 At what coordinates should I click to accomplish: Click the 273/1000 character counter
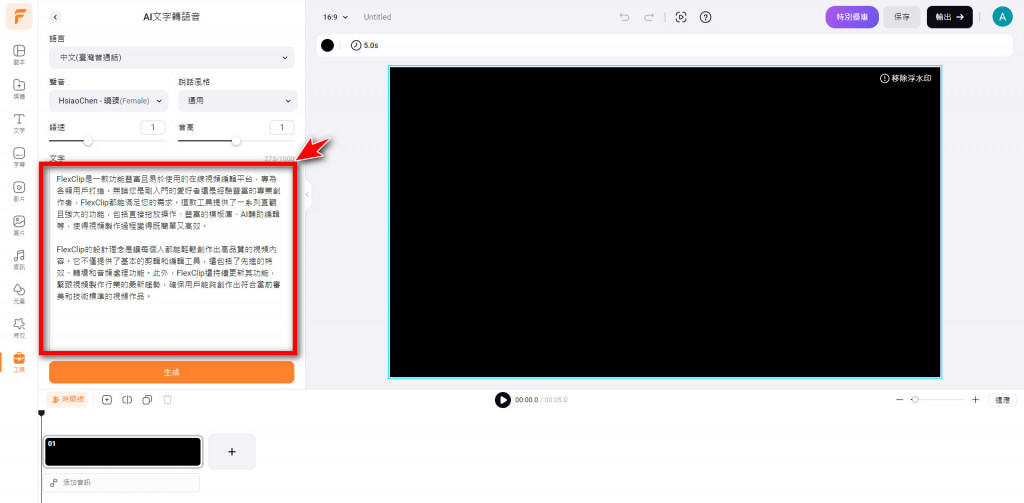[x=279, y=158]
